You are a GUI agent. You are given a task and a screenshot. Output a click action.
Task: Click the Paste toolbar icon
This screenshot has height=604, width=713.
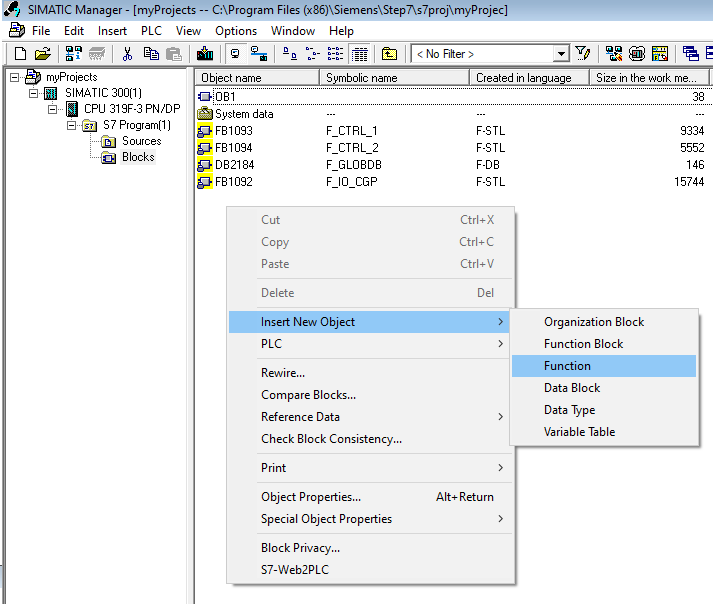pos(174,54)
